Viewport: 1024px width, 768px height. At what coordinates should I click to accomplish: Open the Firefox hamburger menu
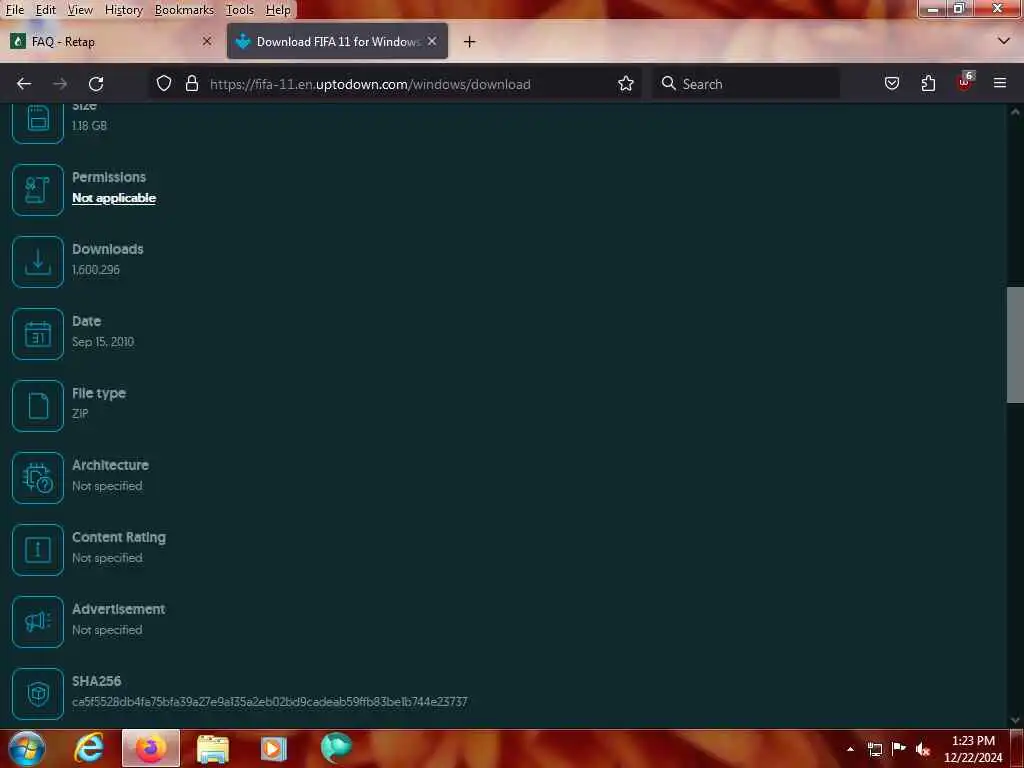click(1000, 83)
